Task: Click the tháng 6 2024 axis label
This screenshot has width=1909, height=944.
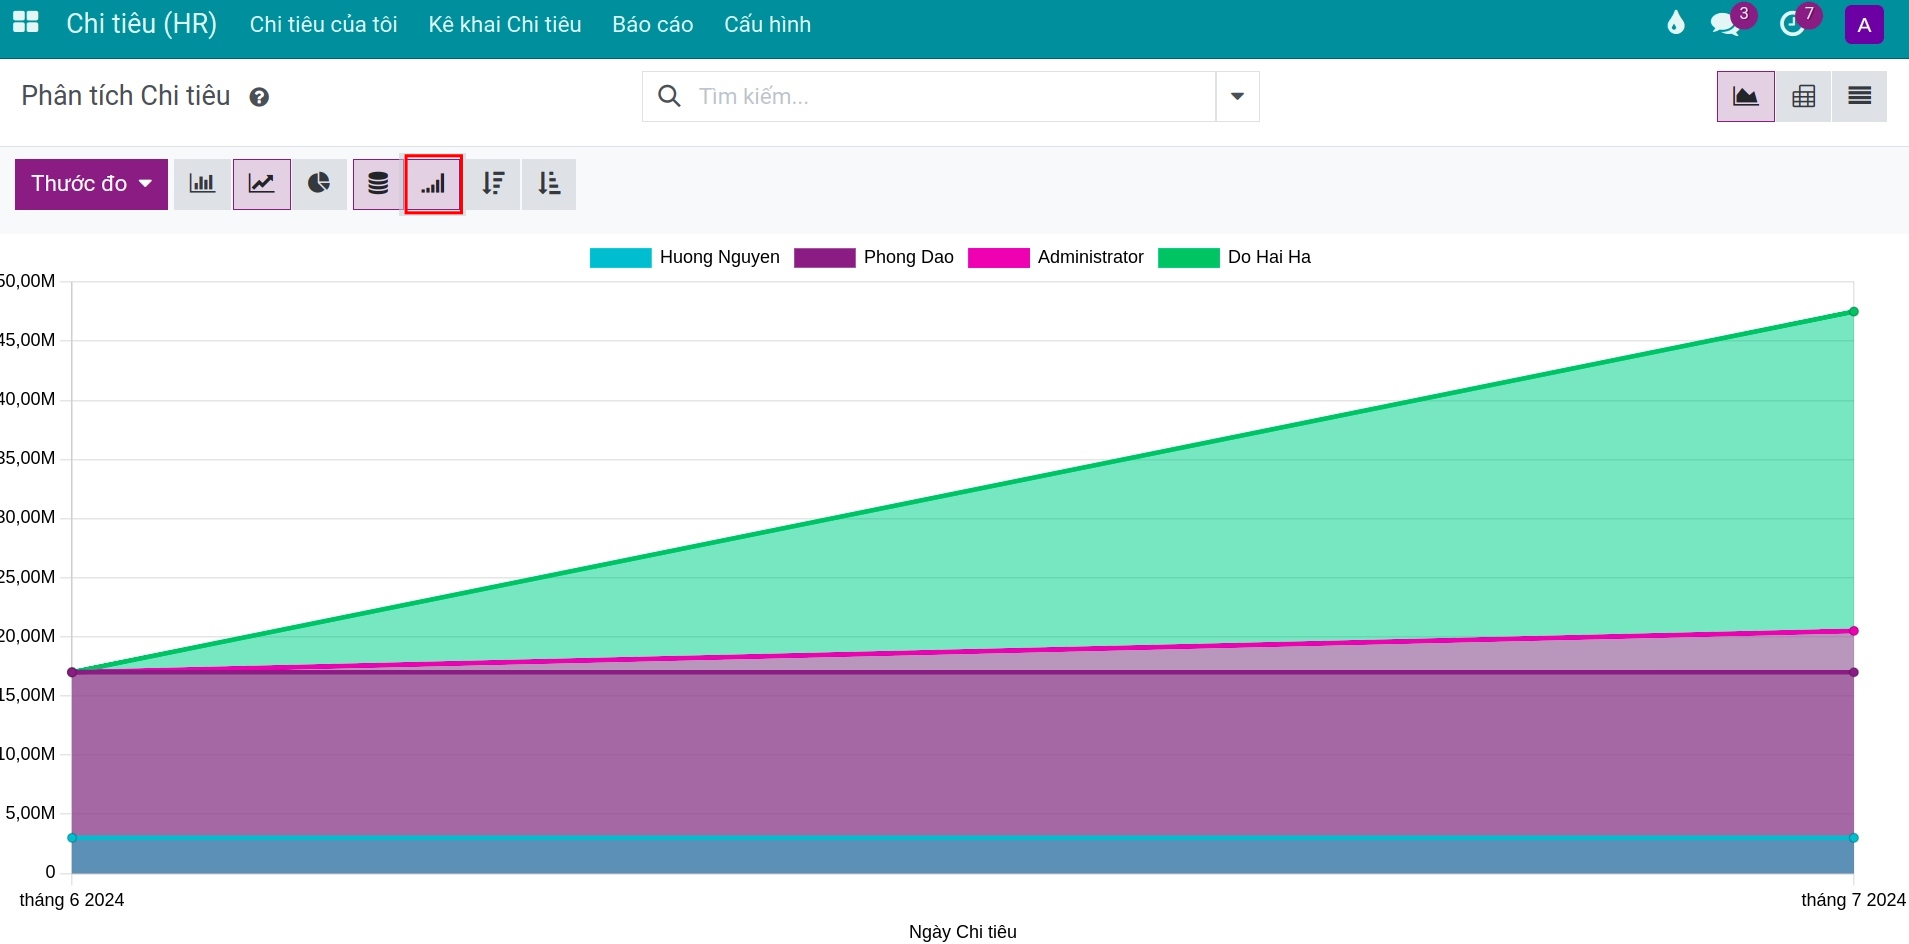Action: coord(72,900)
